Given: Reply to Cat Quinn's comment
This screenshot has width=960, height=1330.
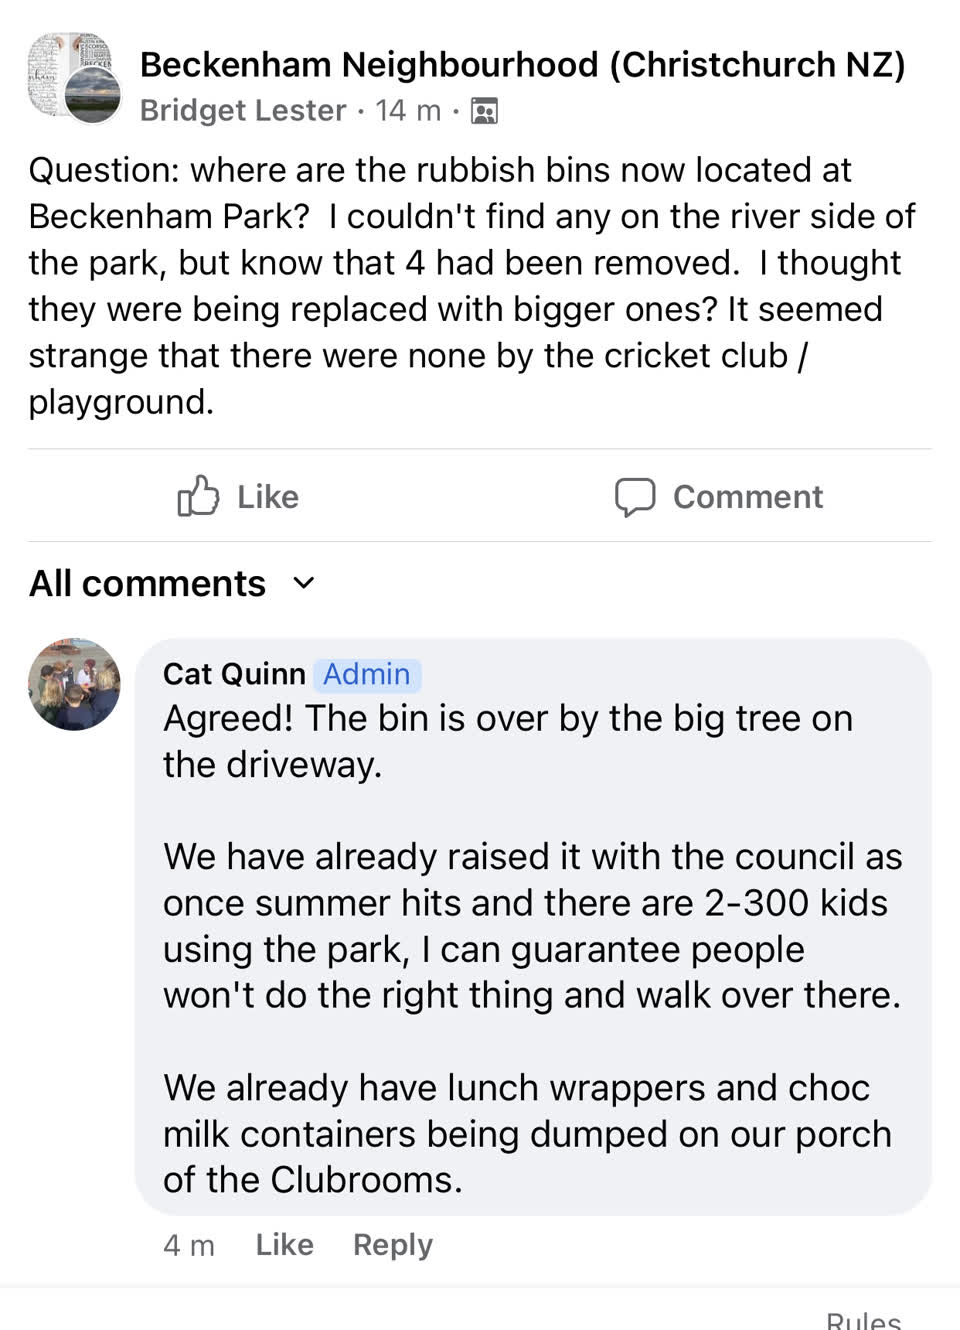Looking at the screenshot, I should click(x=393, y=1245).
